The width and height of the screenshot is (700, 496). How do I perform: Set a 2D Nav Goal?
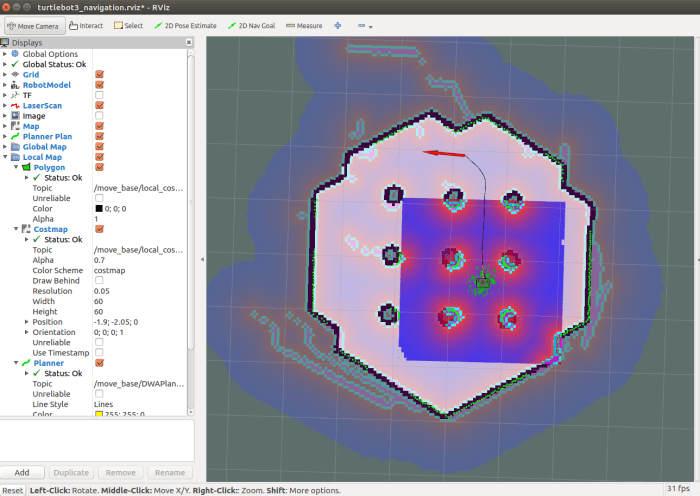point(251,26)
